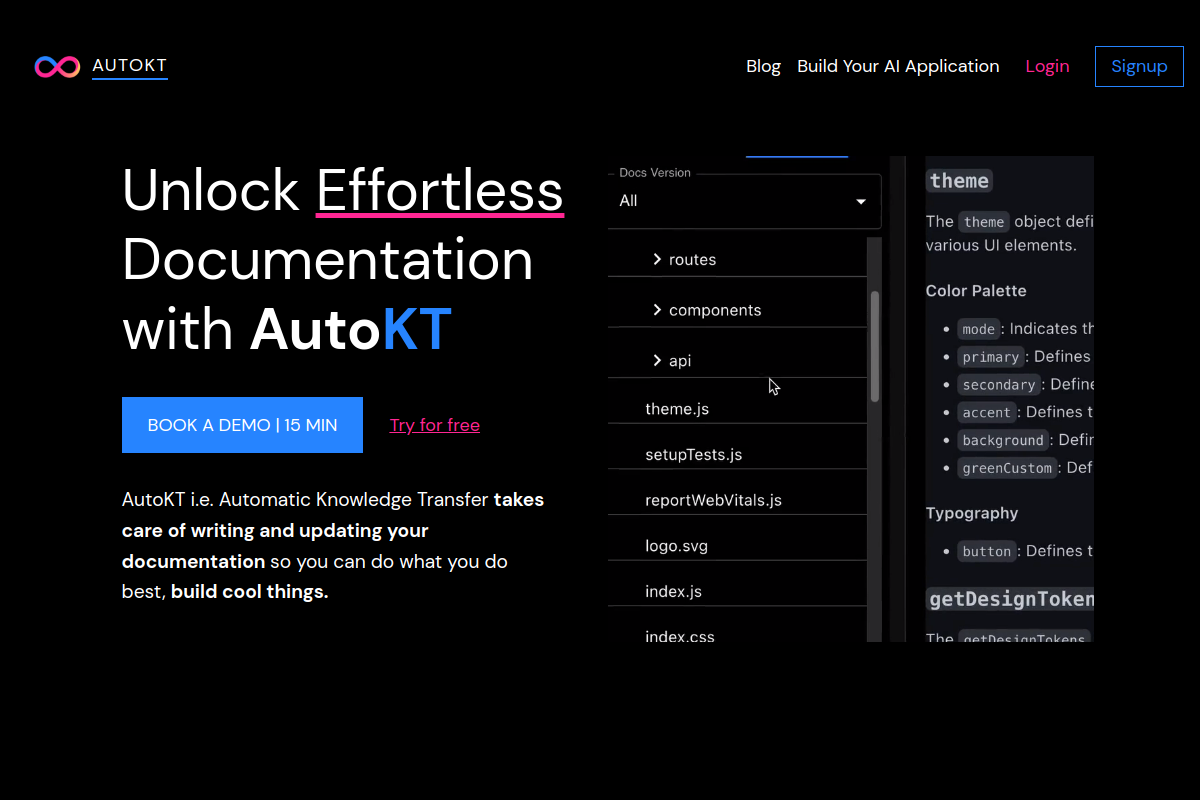
Task: Click the accent code tag
Action: tap(987, 412)
